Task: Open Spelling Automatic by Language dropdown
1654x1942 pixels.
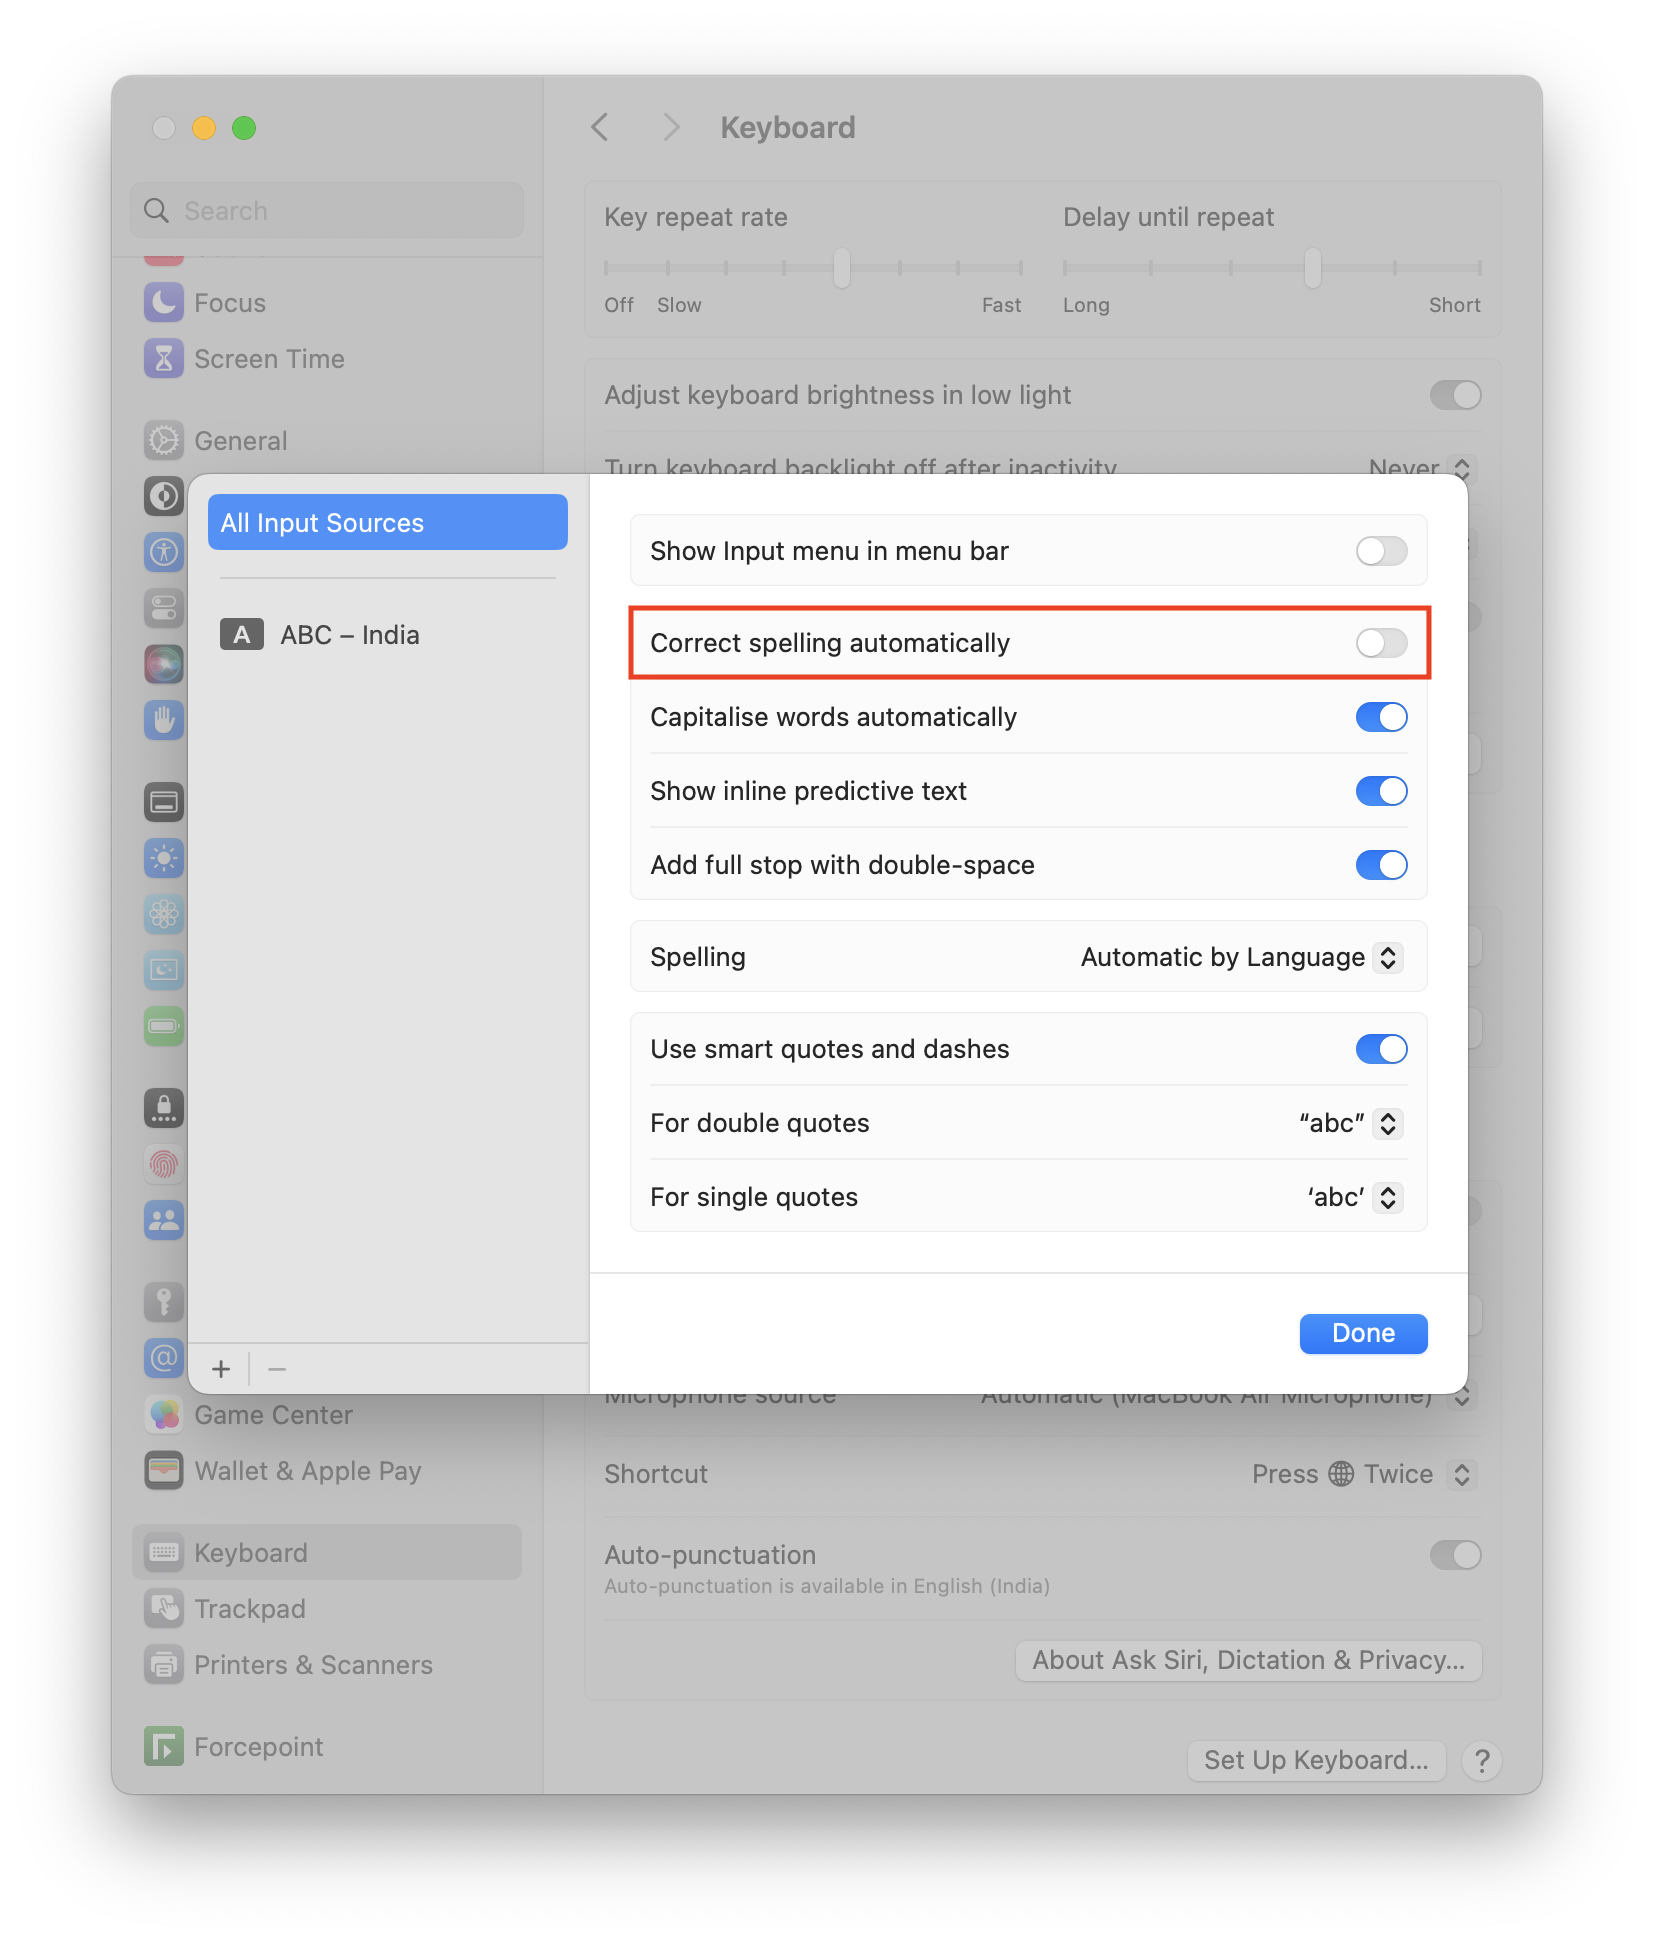Action: (x=1241, y=957)
